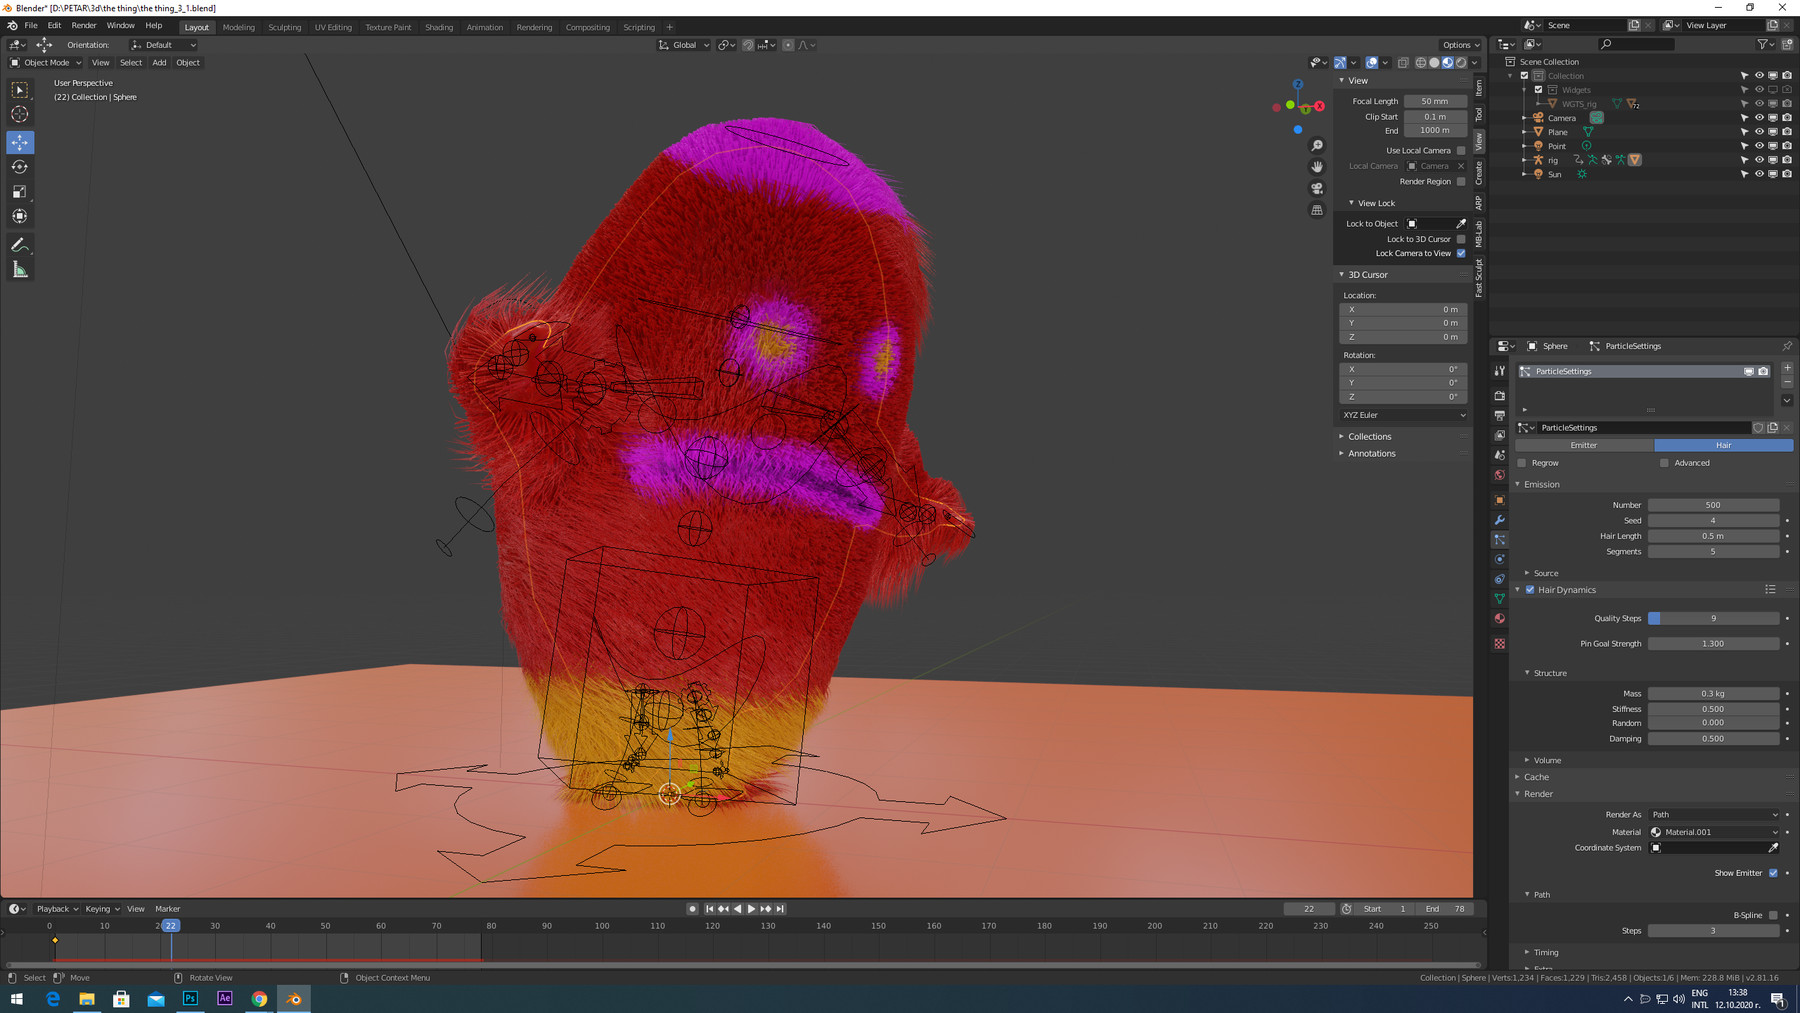The width and height of the screenshot is (1800, 1013).
Task: Adjust the Quality Steps slider
Action: 1713,618
